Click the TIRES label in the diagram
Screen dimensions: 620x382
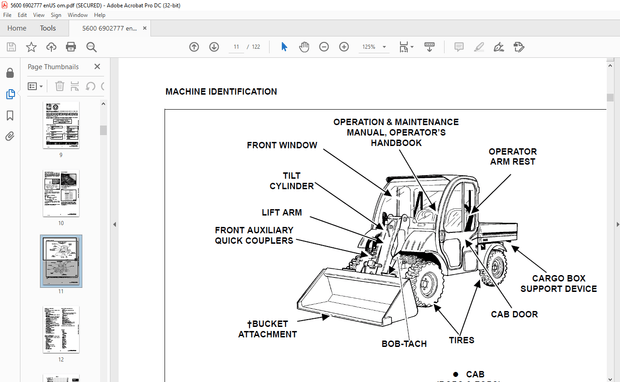click(461, 340)
